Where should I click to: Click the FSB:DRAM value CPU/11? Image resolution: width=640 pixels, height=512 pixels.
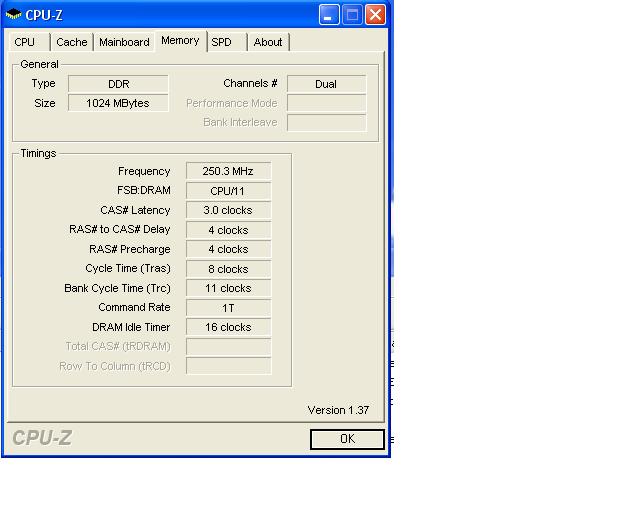point(229,191)
